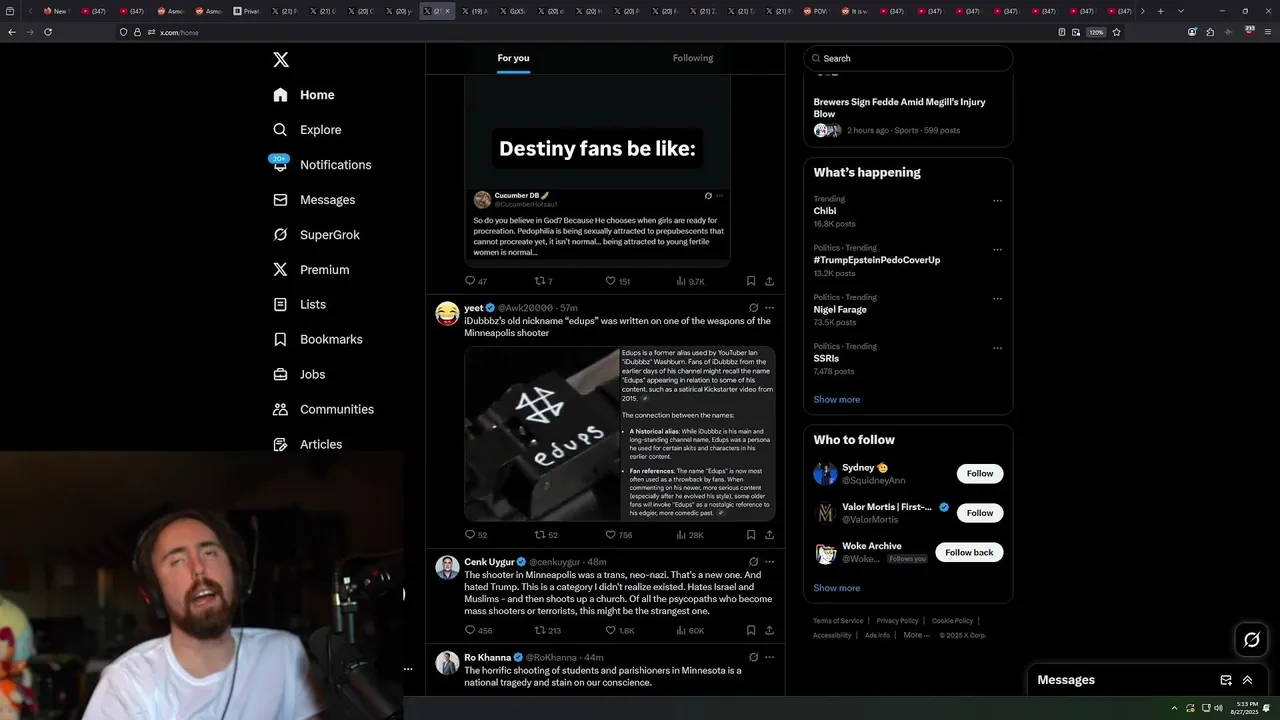Reply to the Destiny fans post
This screenshot has width=1280, height=720.
point(475,281)
